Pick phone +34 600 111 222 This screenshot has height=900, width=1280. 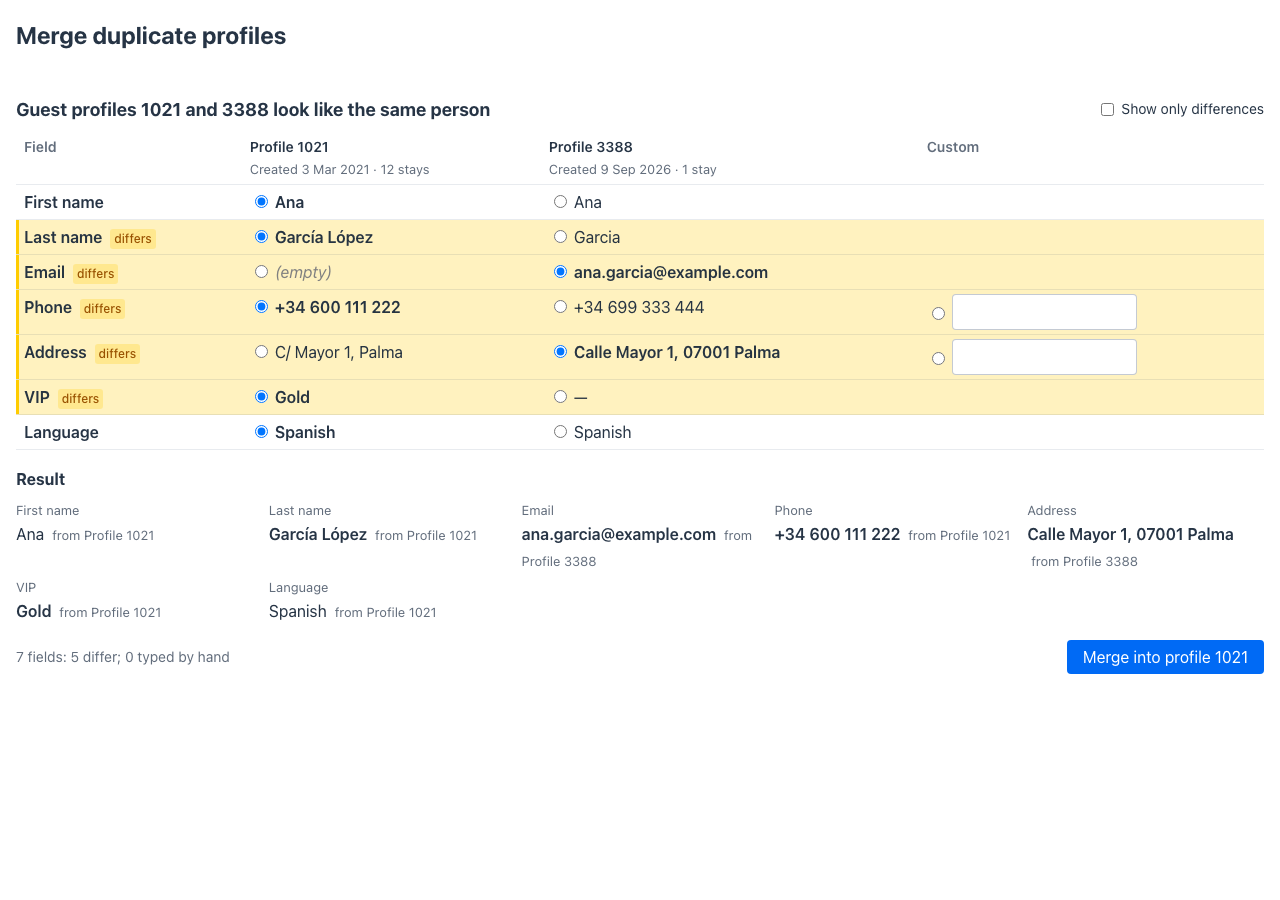[262, 307]
